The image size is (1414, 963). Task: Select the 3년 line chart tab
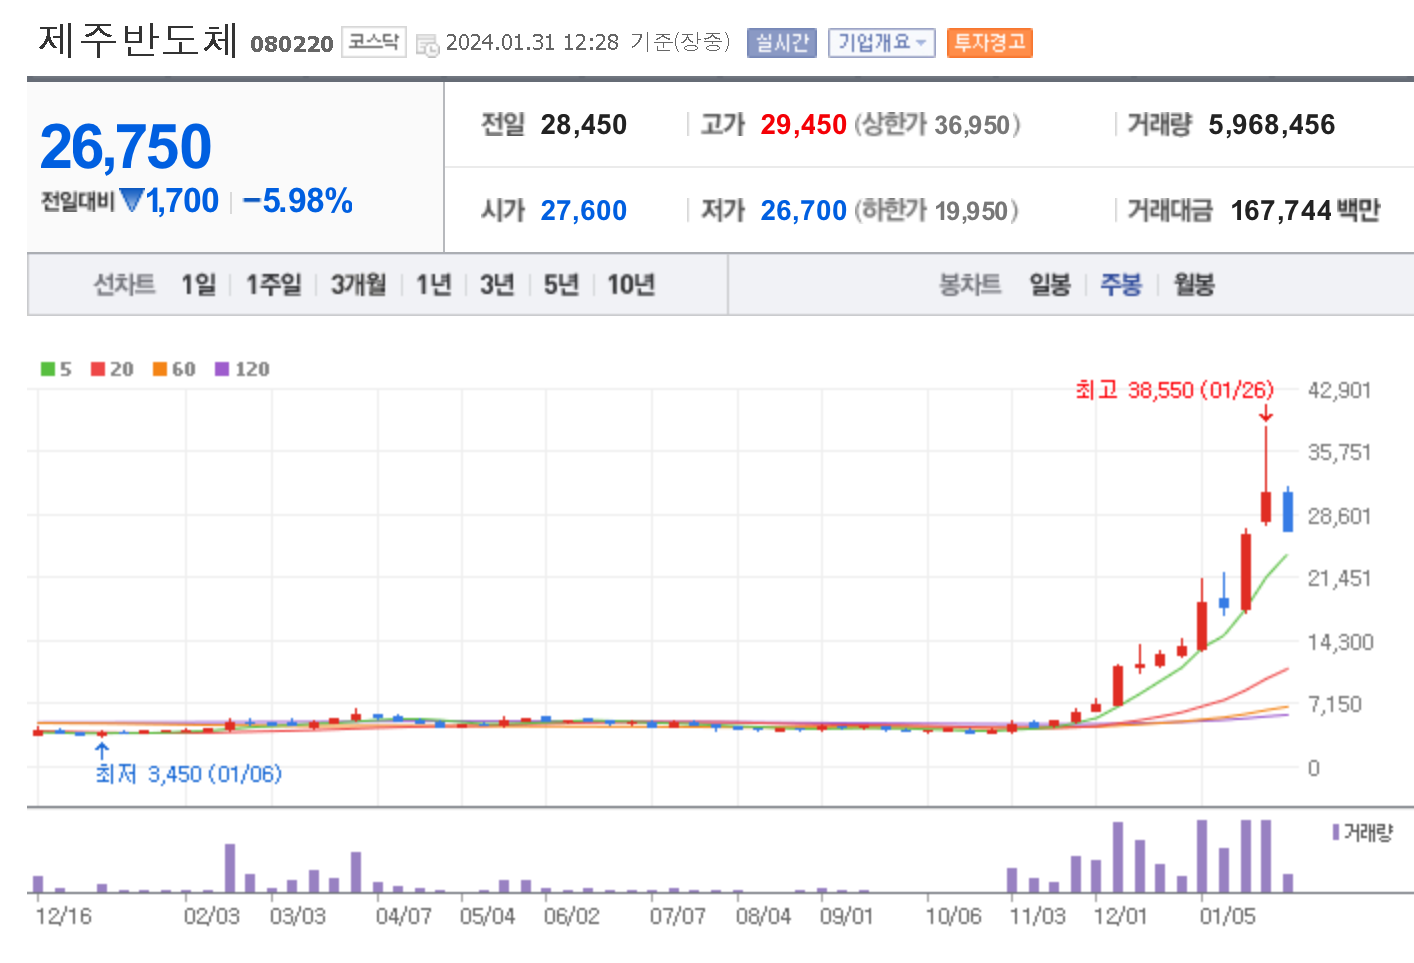[497, 285]
